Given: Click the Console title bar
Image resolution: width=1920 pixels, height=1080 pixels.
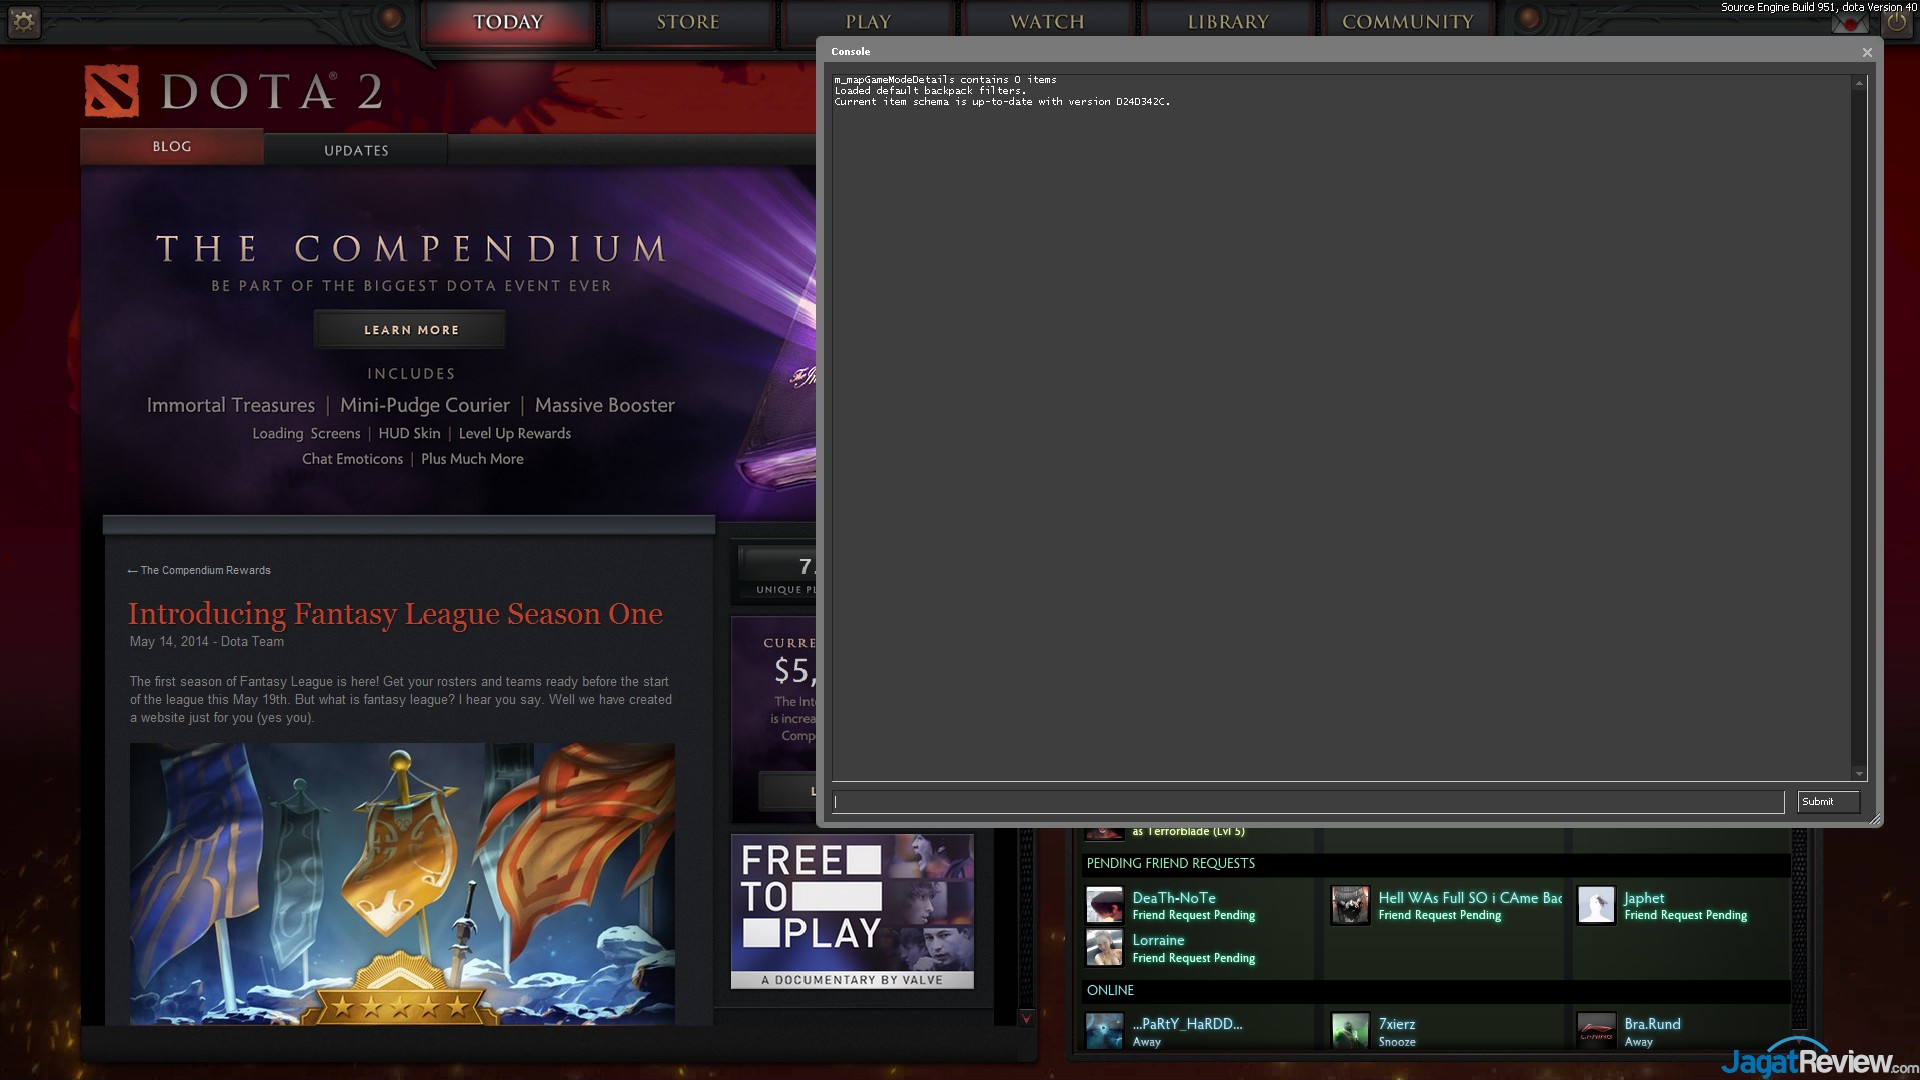Looking at the screenshot, I should [1338, 52].
